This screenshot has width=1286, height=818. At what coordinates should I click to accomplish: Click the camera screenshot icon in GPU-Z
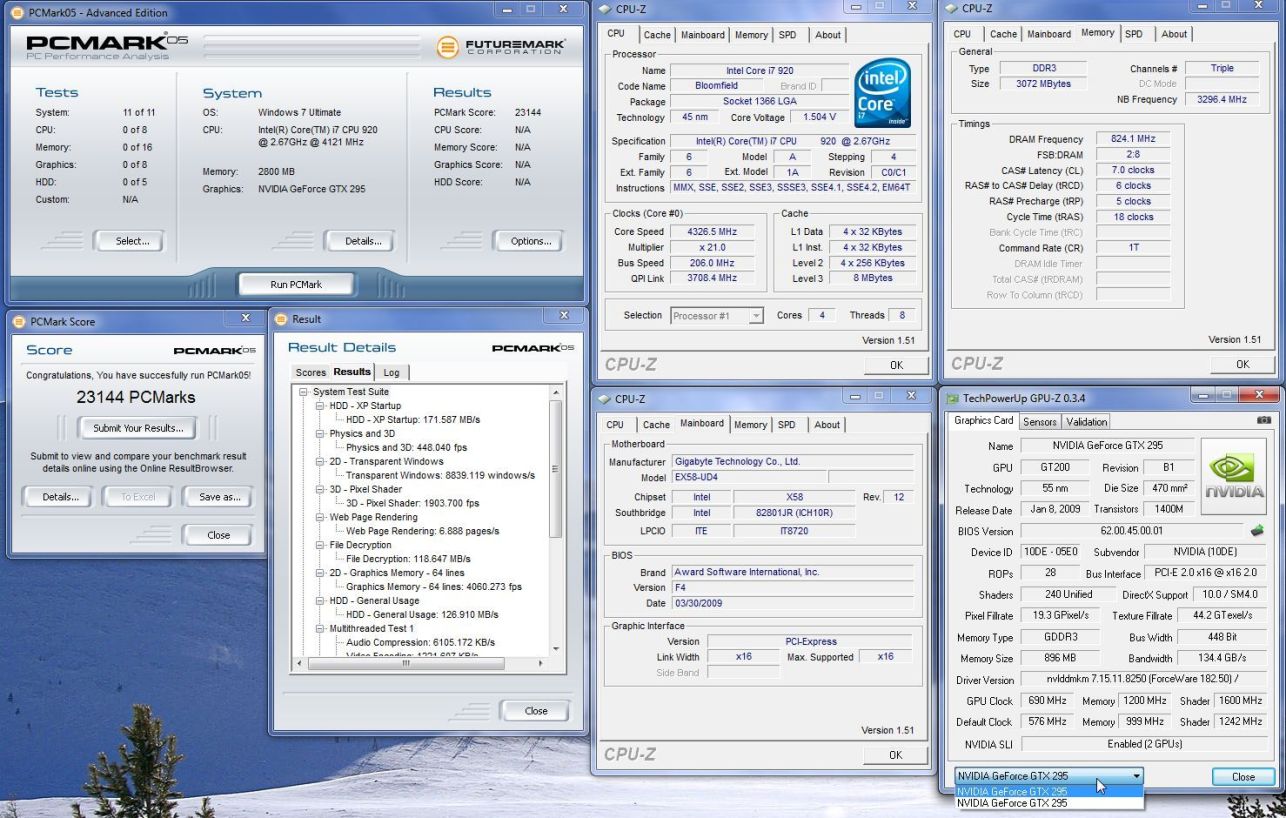coord(1264,422)
